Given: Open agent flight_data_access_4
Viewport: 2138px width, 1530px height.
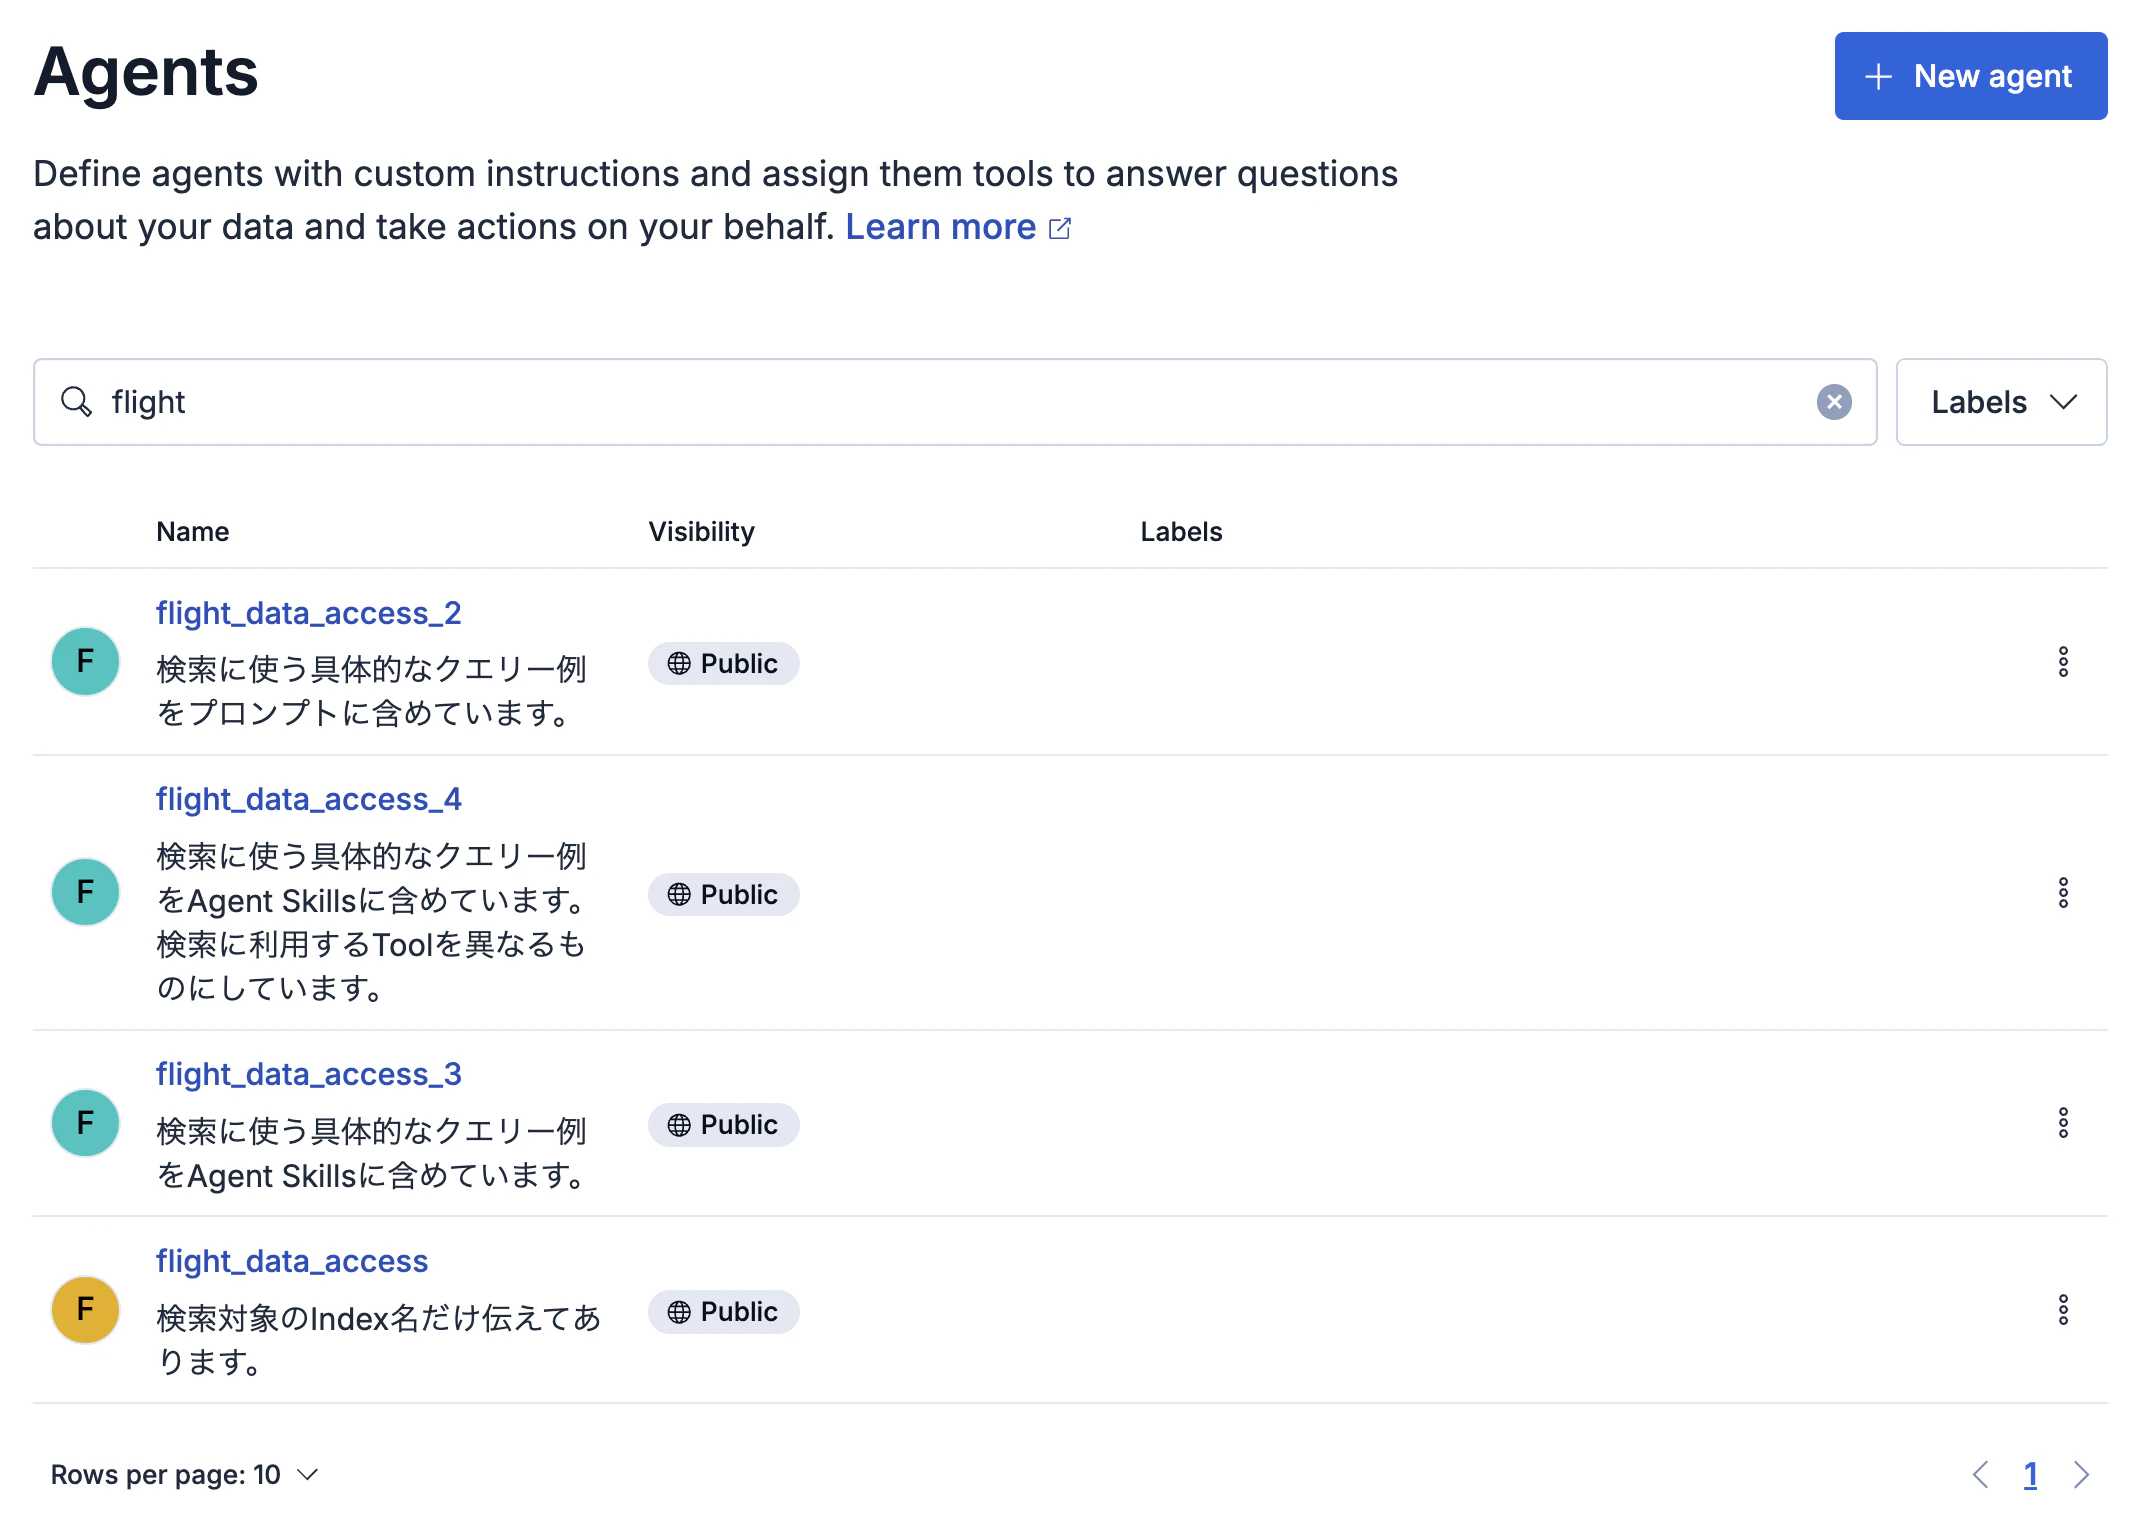Looking at the screenshot, I should coord(308,799).
